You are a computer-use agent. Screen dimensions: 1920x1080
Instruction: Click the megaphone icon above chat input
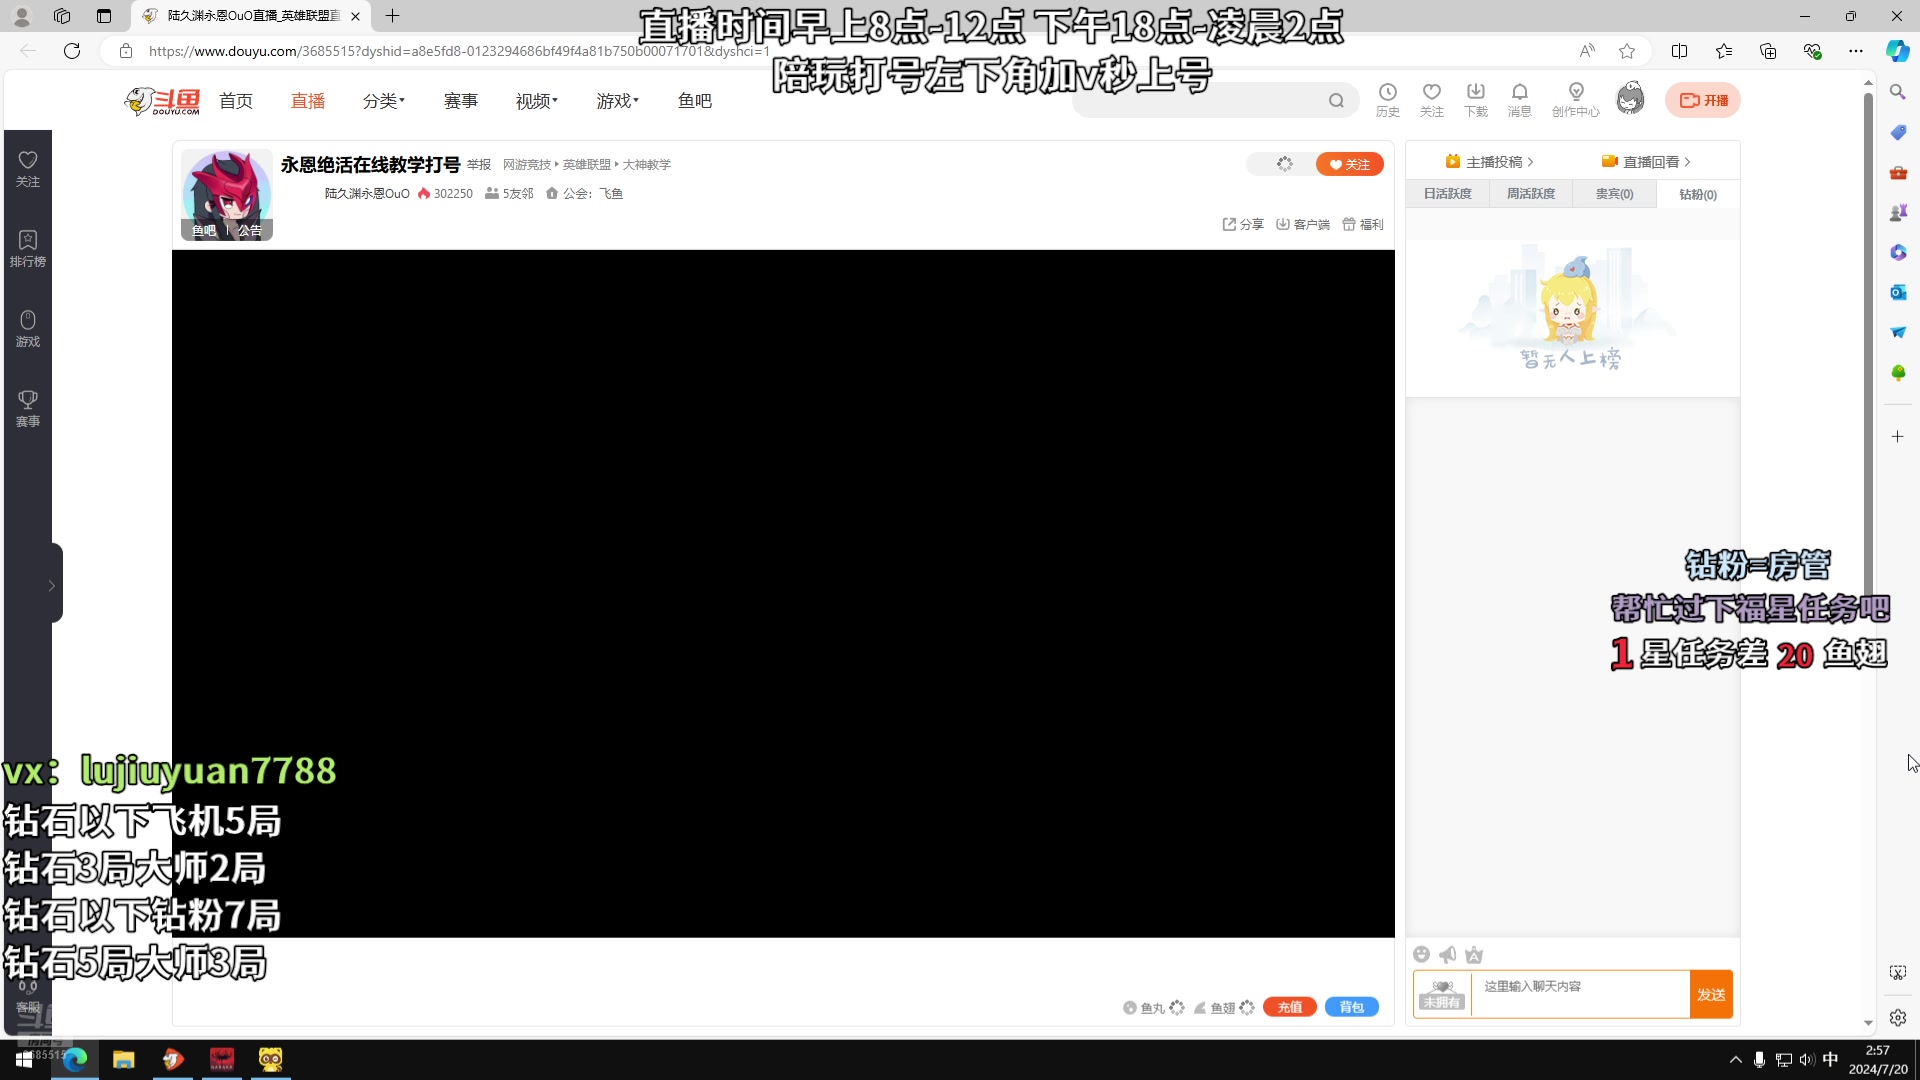(1448, 954)
